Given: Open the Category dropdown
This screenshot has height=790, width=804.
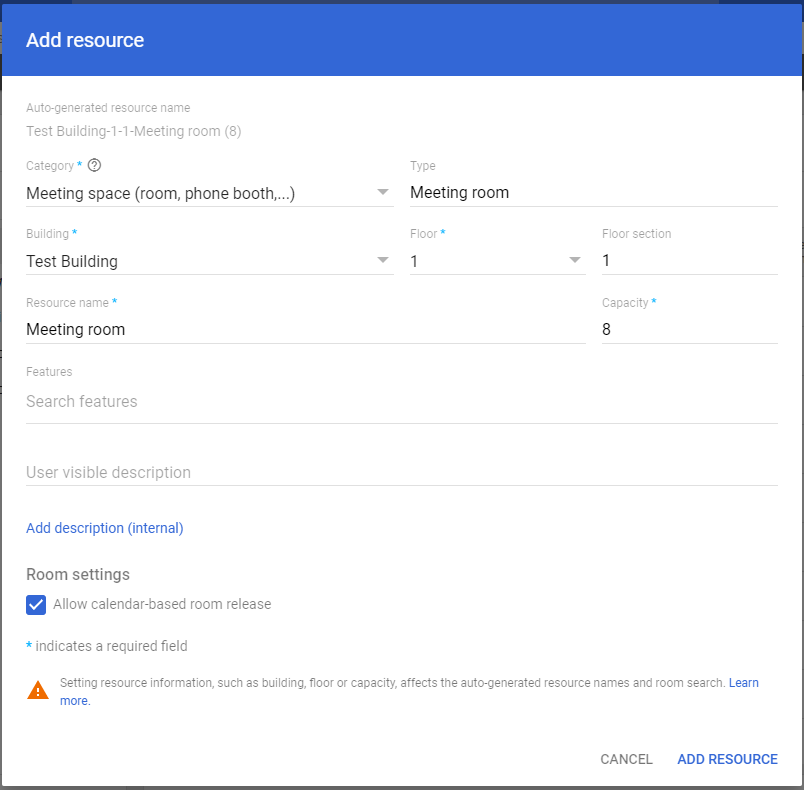Looking at the screenshot, I should click(382, 192).
